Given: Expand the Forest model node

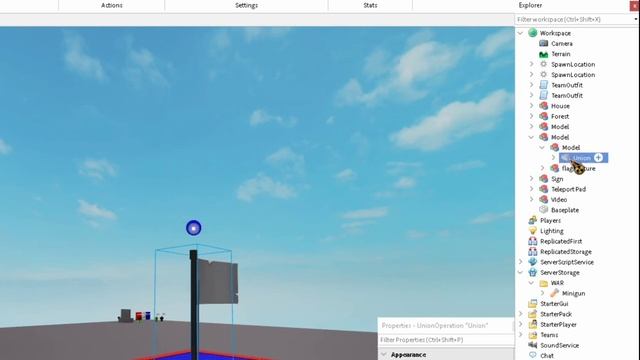Looking at the screenshot, I should click(x=531, y=116).
